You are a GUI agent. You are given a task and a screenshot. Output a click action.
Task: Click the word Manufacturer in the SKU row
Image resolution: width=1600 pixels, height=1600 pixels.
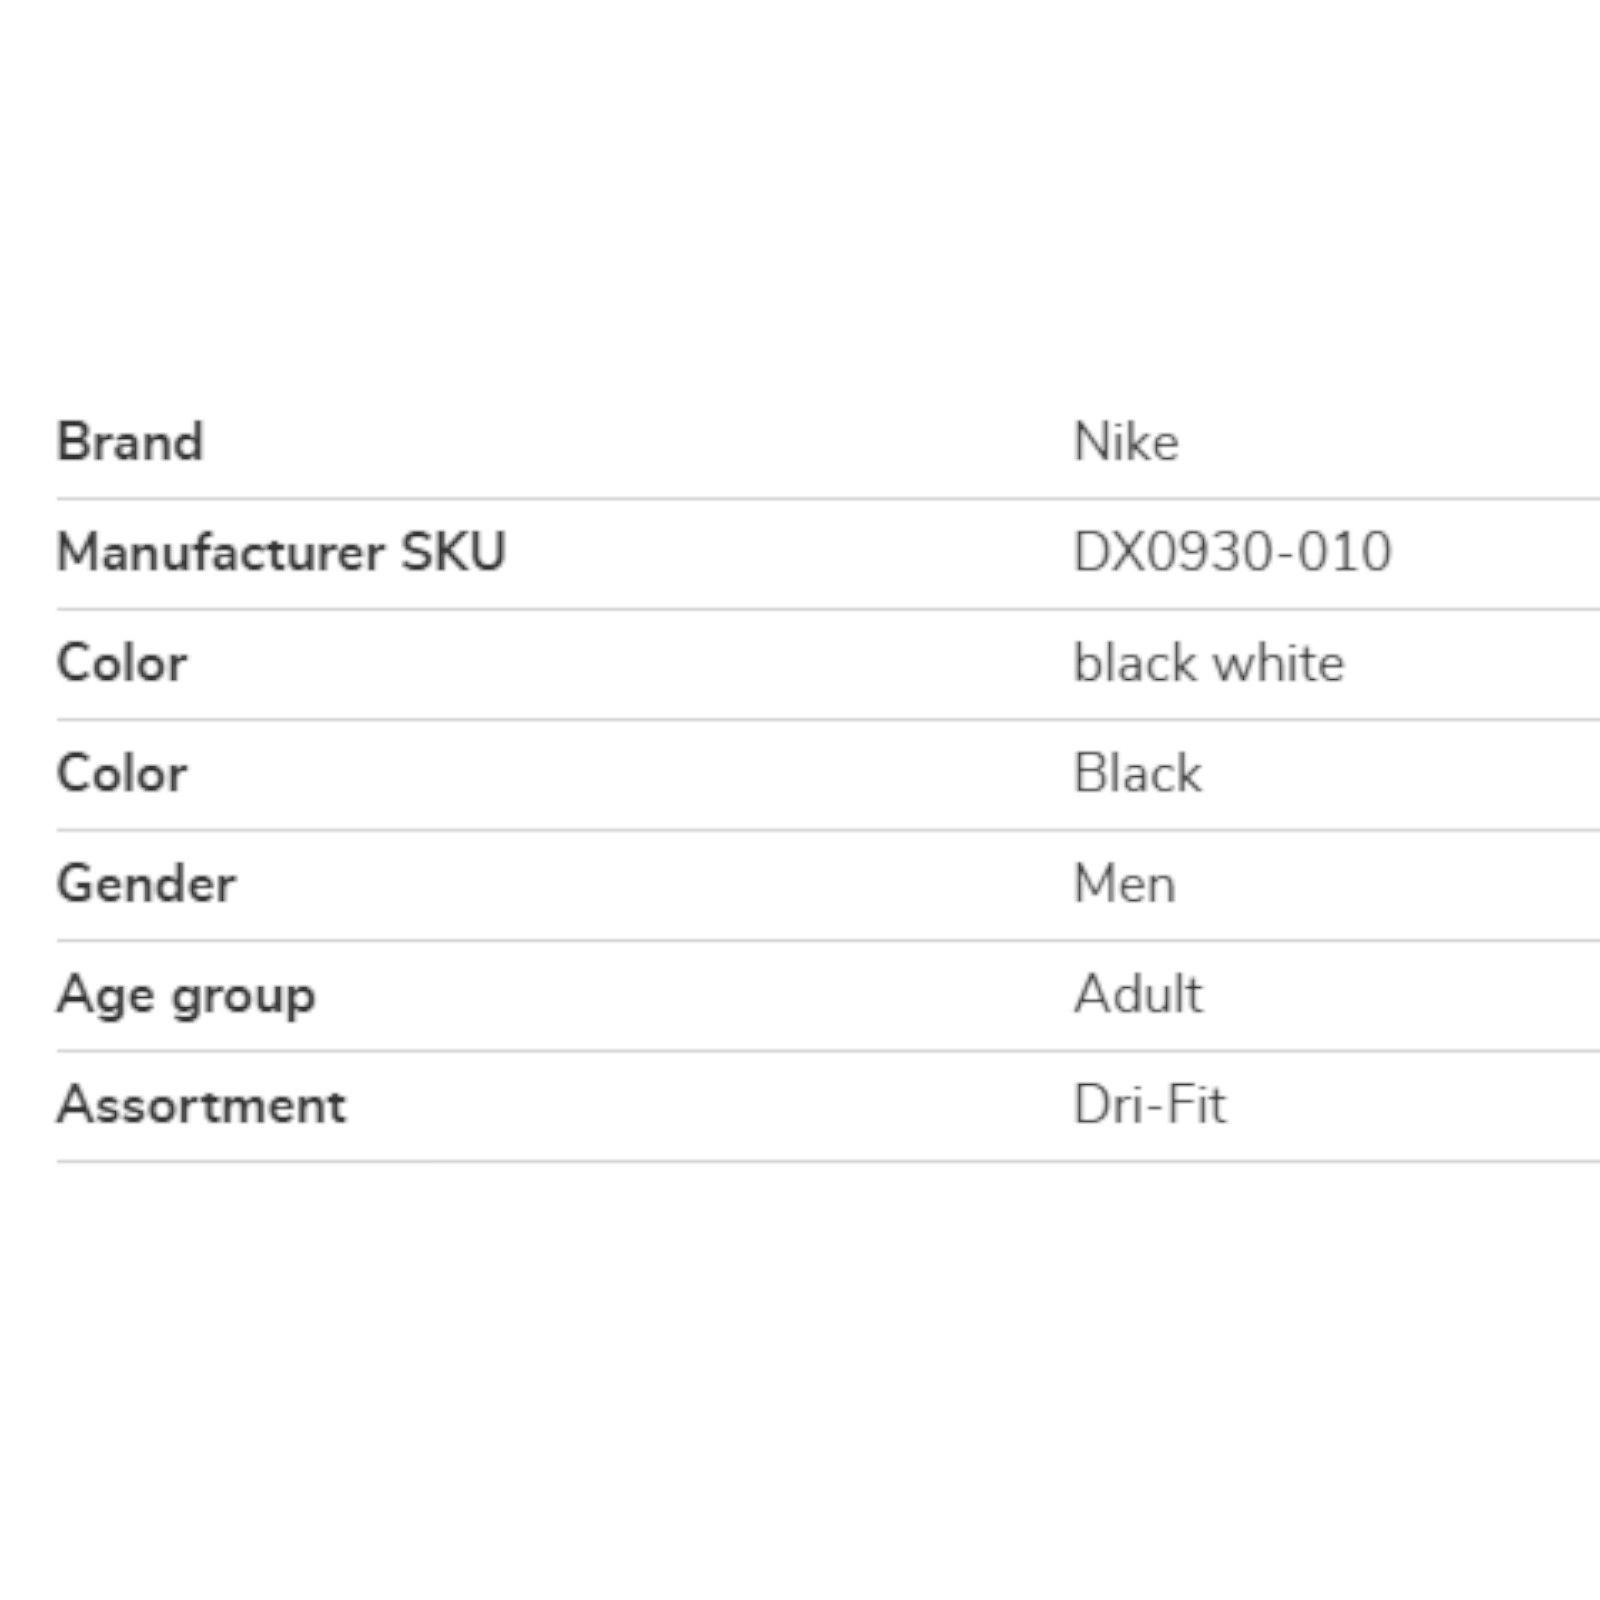(x=220, y=552)
